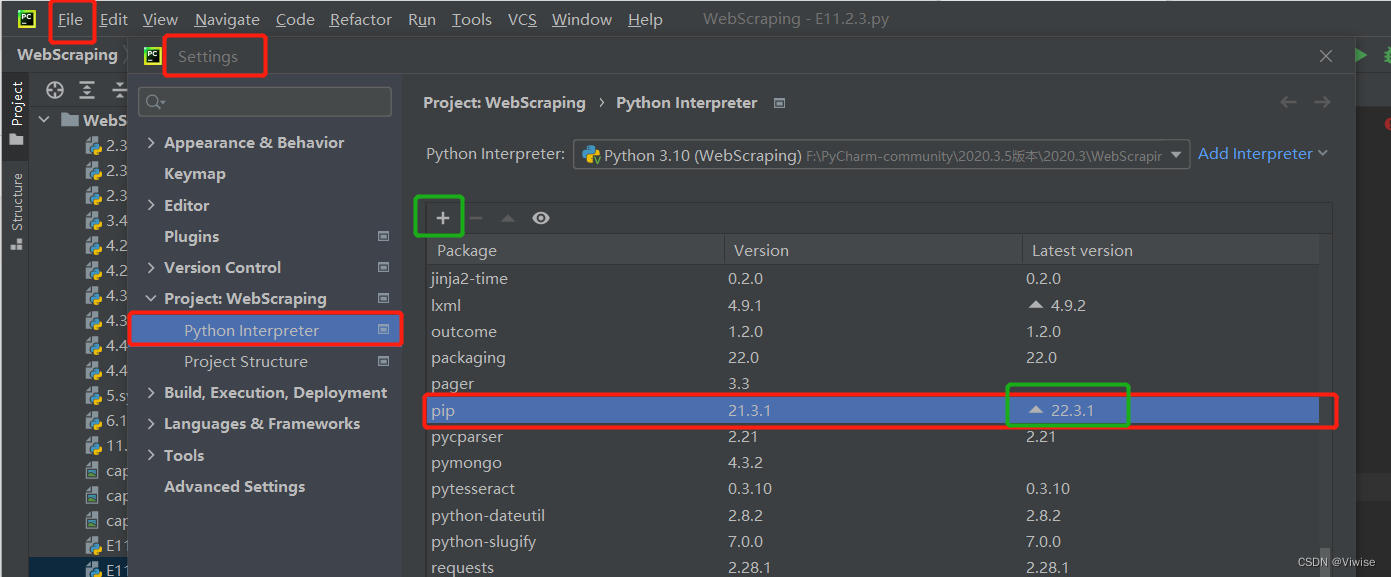This screenshot has height=577, width=1391.
Task: Select the 5.sy file in Project tree
Action: (106, 395)
